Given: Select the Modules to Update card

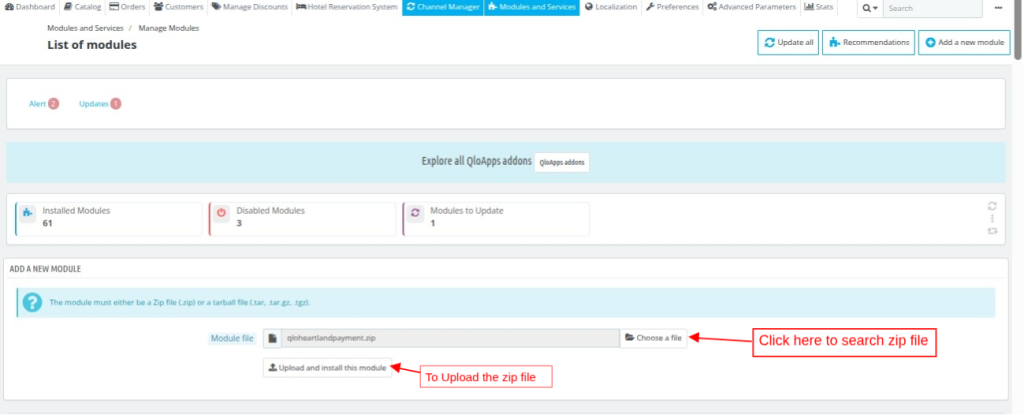Looking at the screenshot, I should tap(496, 219).
